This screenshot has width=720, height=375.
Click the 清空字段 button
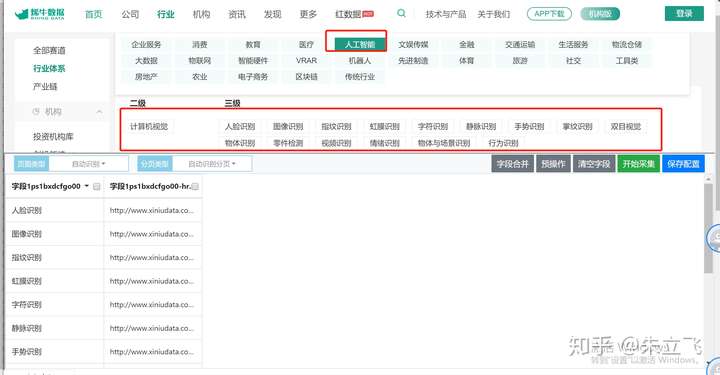[x=594, y=164]
